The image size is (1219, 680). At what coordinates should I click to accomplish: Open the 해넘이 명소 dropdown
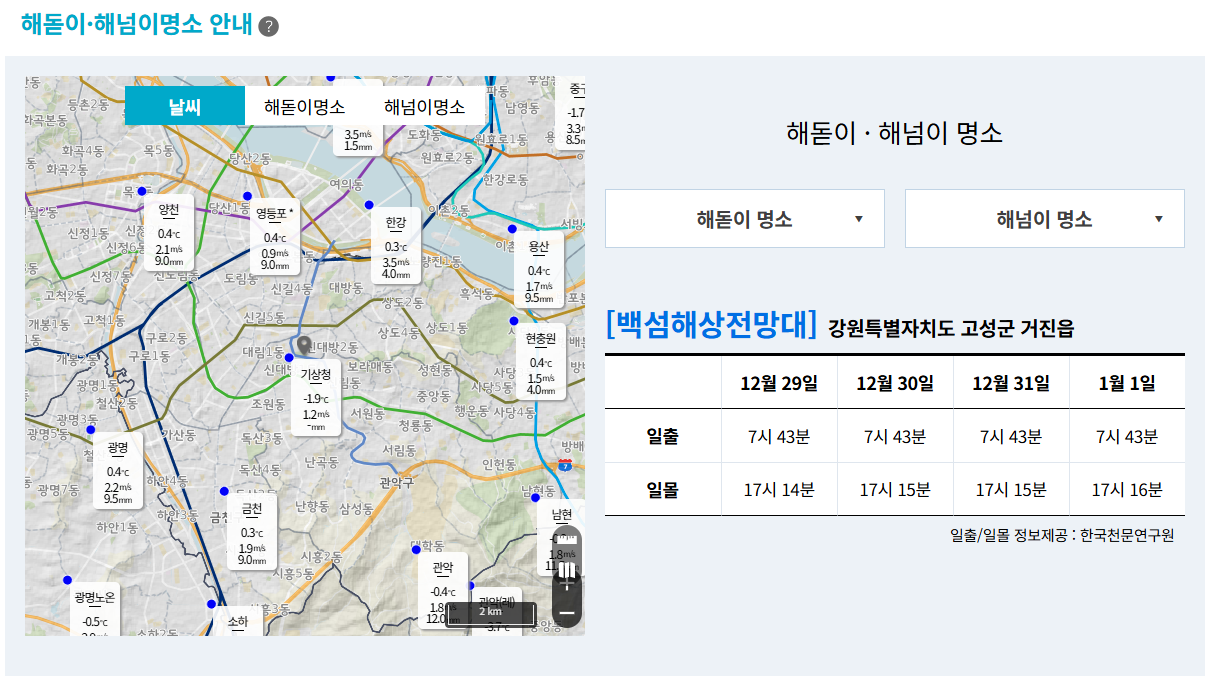(1044, 218)
